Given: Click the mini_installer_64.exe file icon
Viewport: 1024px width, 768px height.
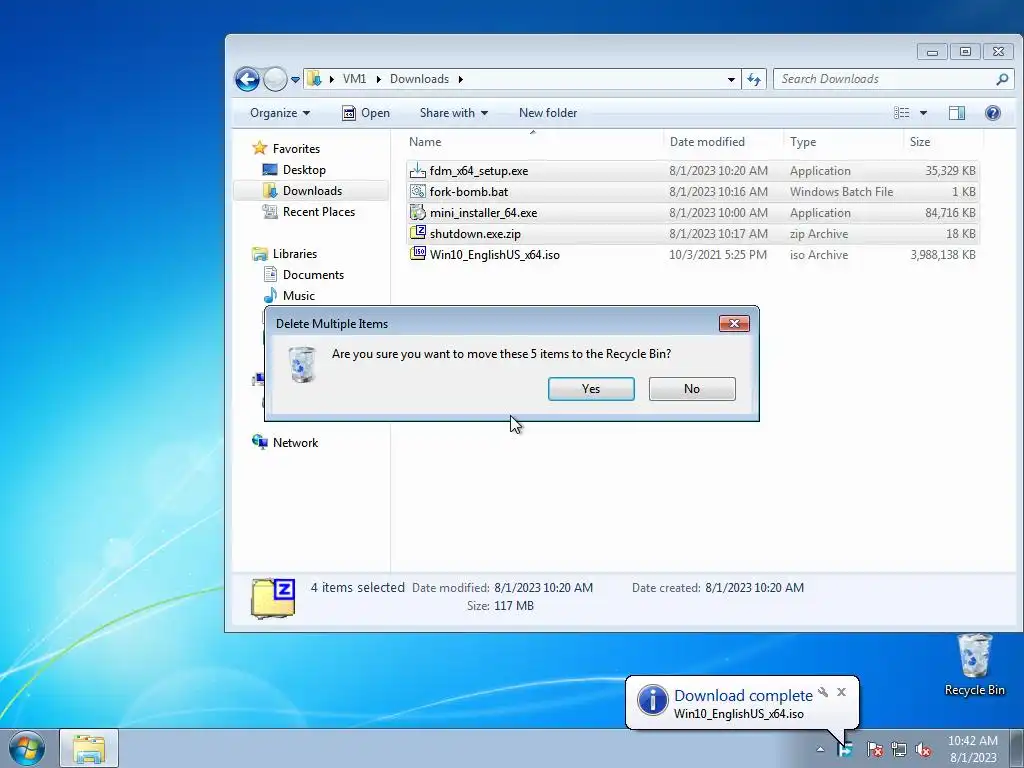Looking at the screenshot, I should (417, 213).
